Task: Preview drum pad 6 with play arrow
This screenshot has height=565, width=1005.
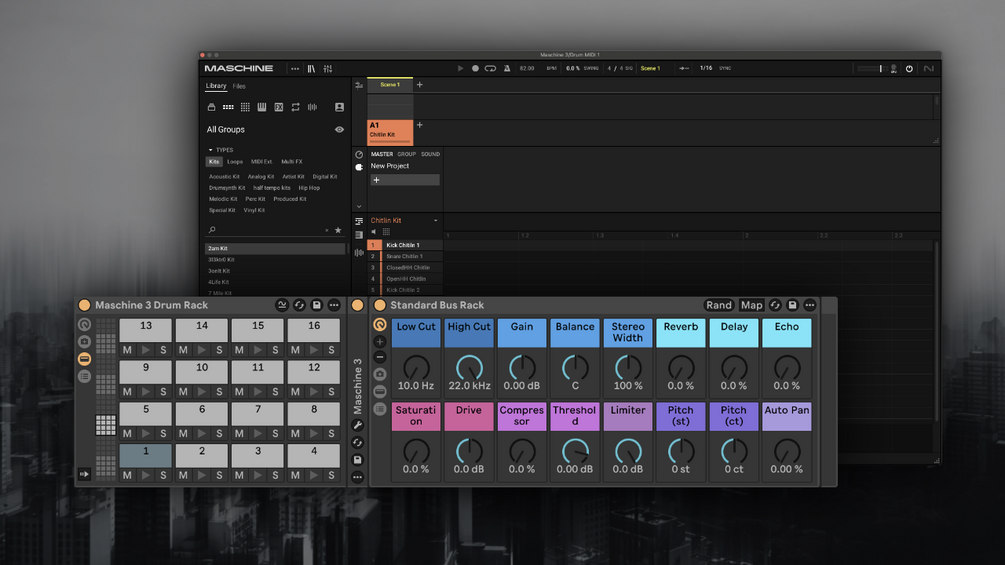Action: [202, 434]
